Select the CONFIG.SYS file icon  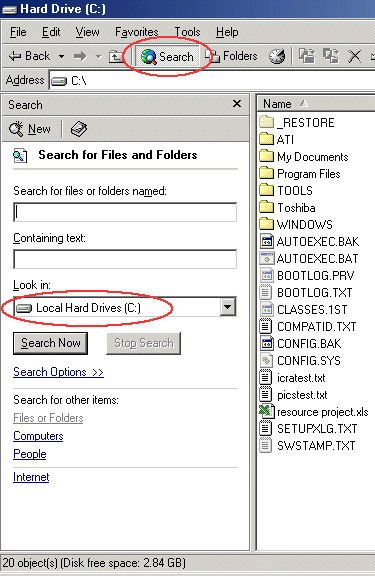coord(266,360)
